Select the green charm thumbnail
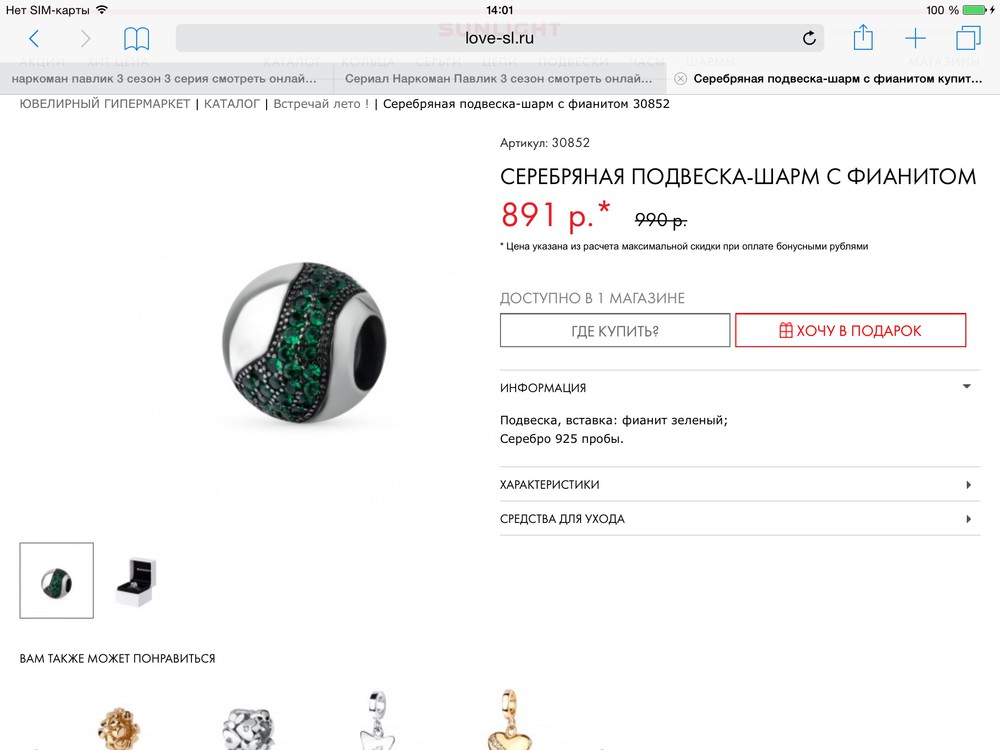The image size is (1000, 750). (x=57, y=580)
